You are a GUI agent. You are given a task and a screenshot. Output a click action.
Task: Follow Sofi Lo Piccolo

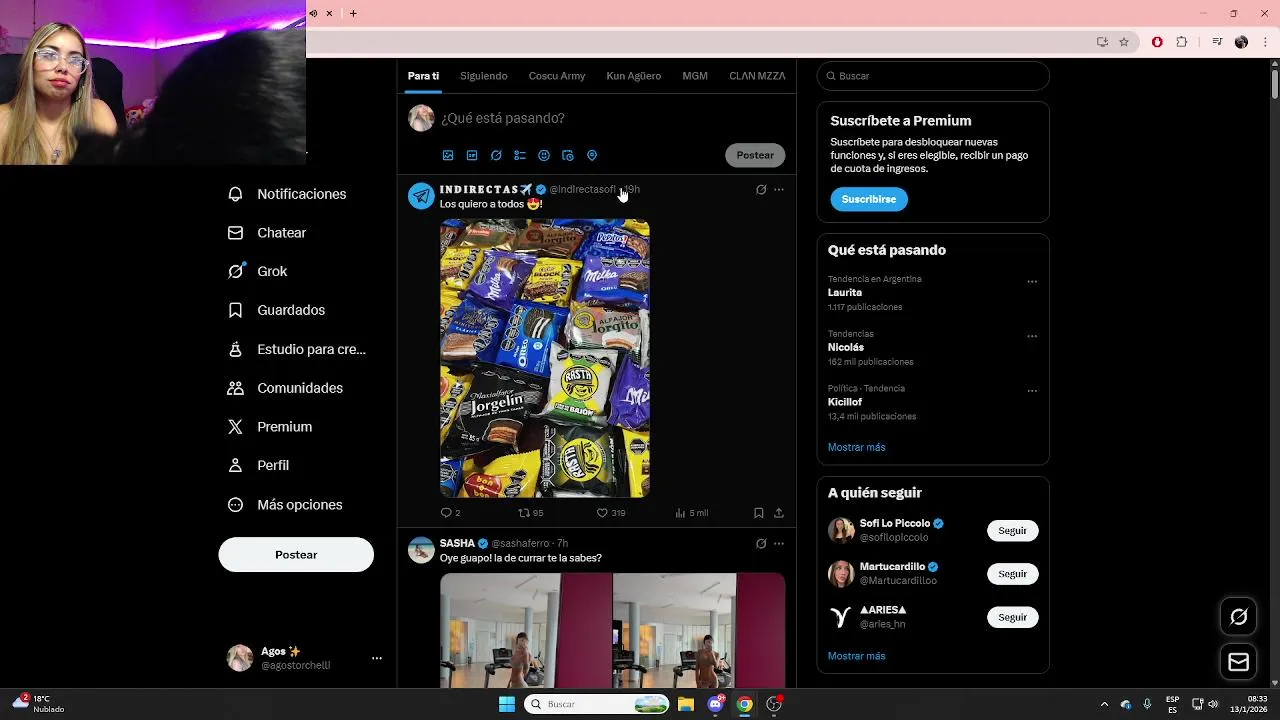coord(1012,531)
